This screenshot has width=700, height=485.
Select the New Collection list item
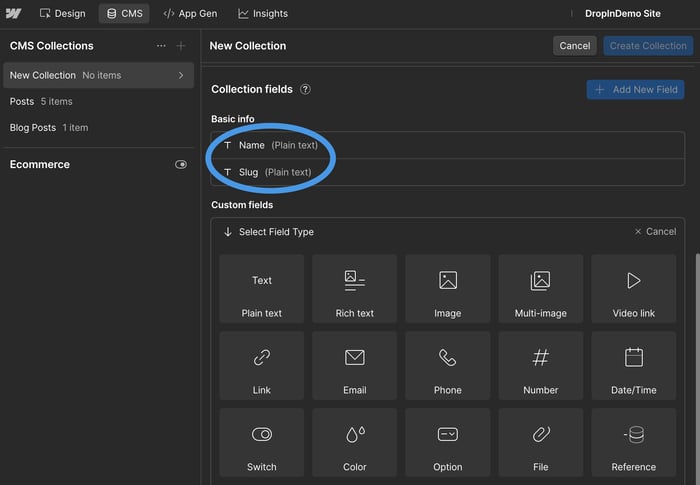pos(98,75)
